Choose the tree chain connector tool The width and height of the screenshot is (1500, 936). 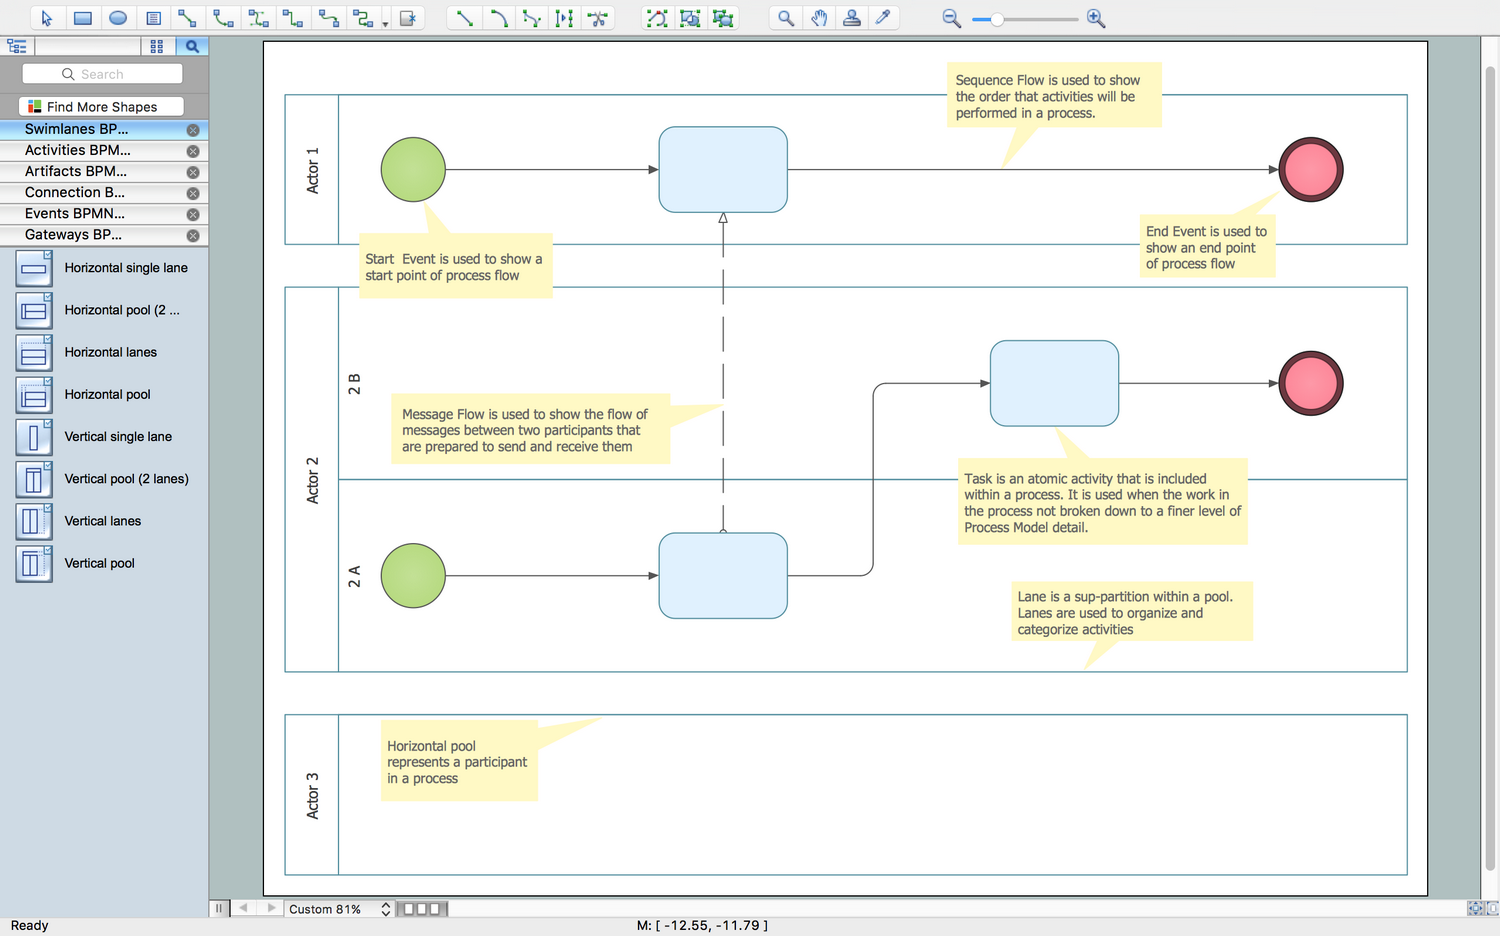[x=363, y=18]
